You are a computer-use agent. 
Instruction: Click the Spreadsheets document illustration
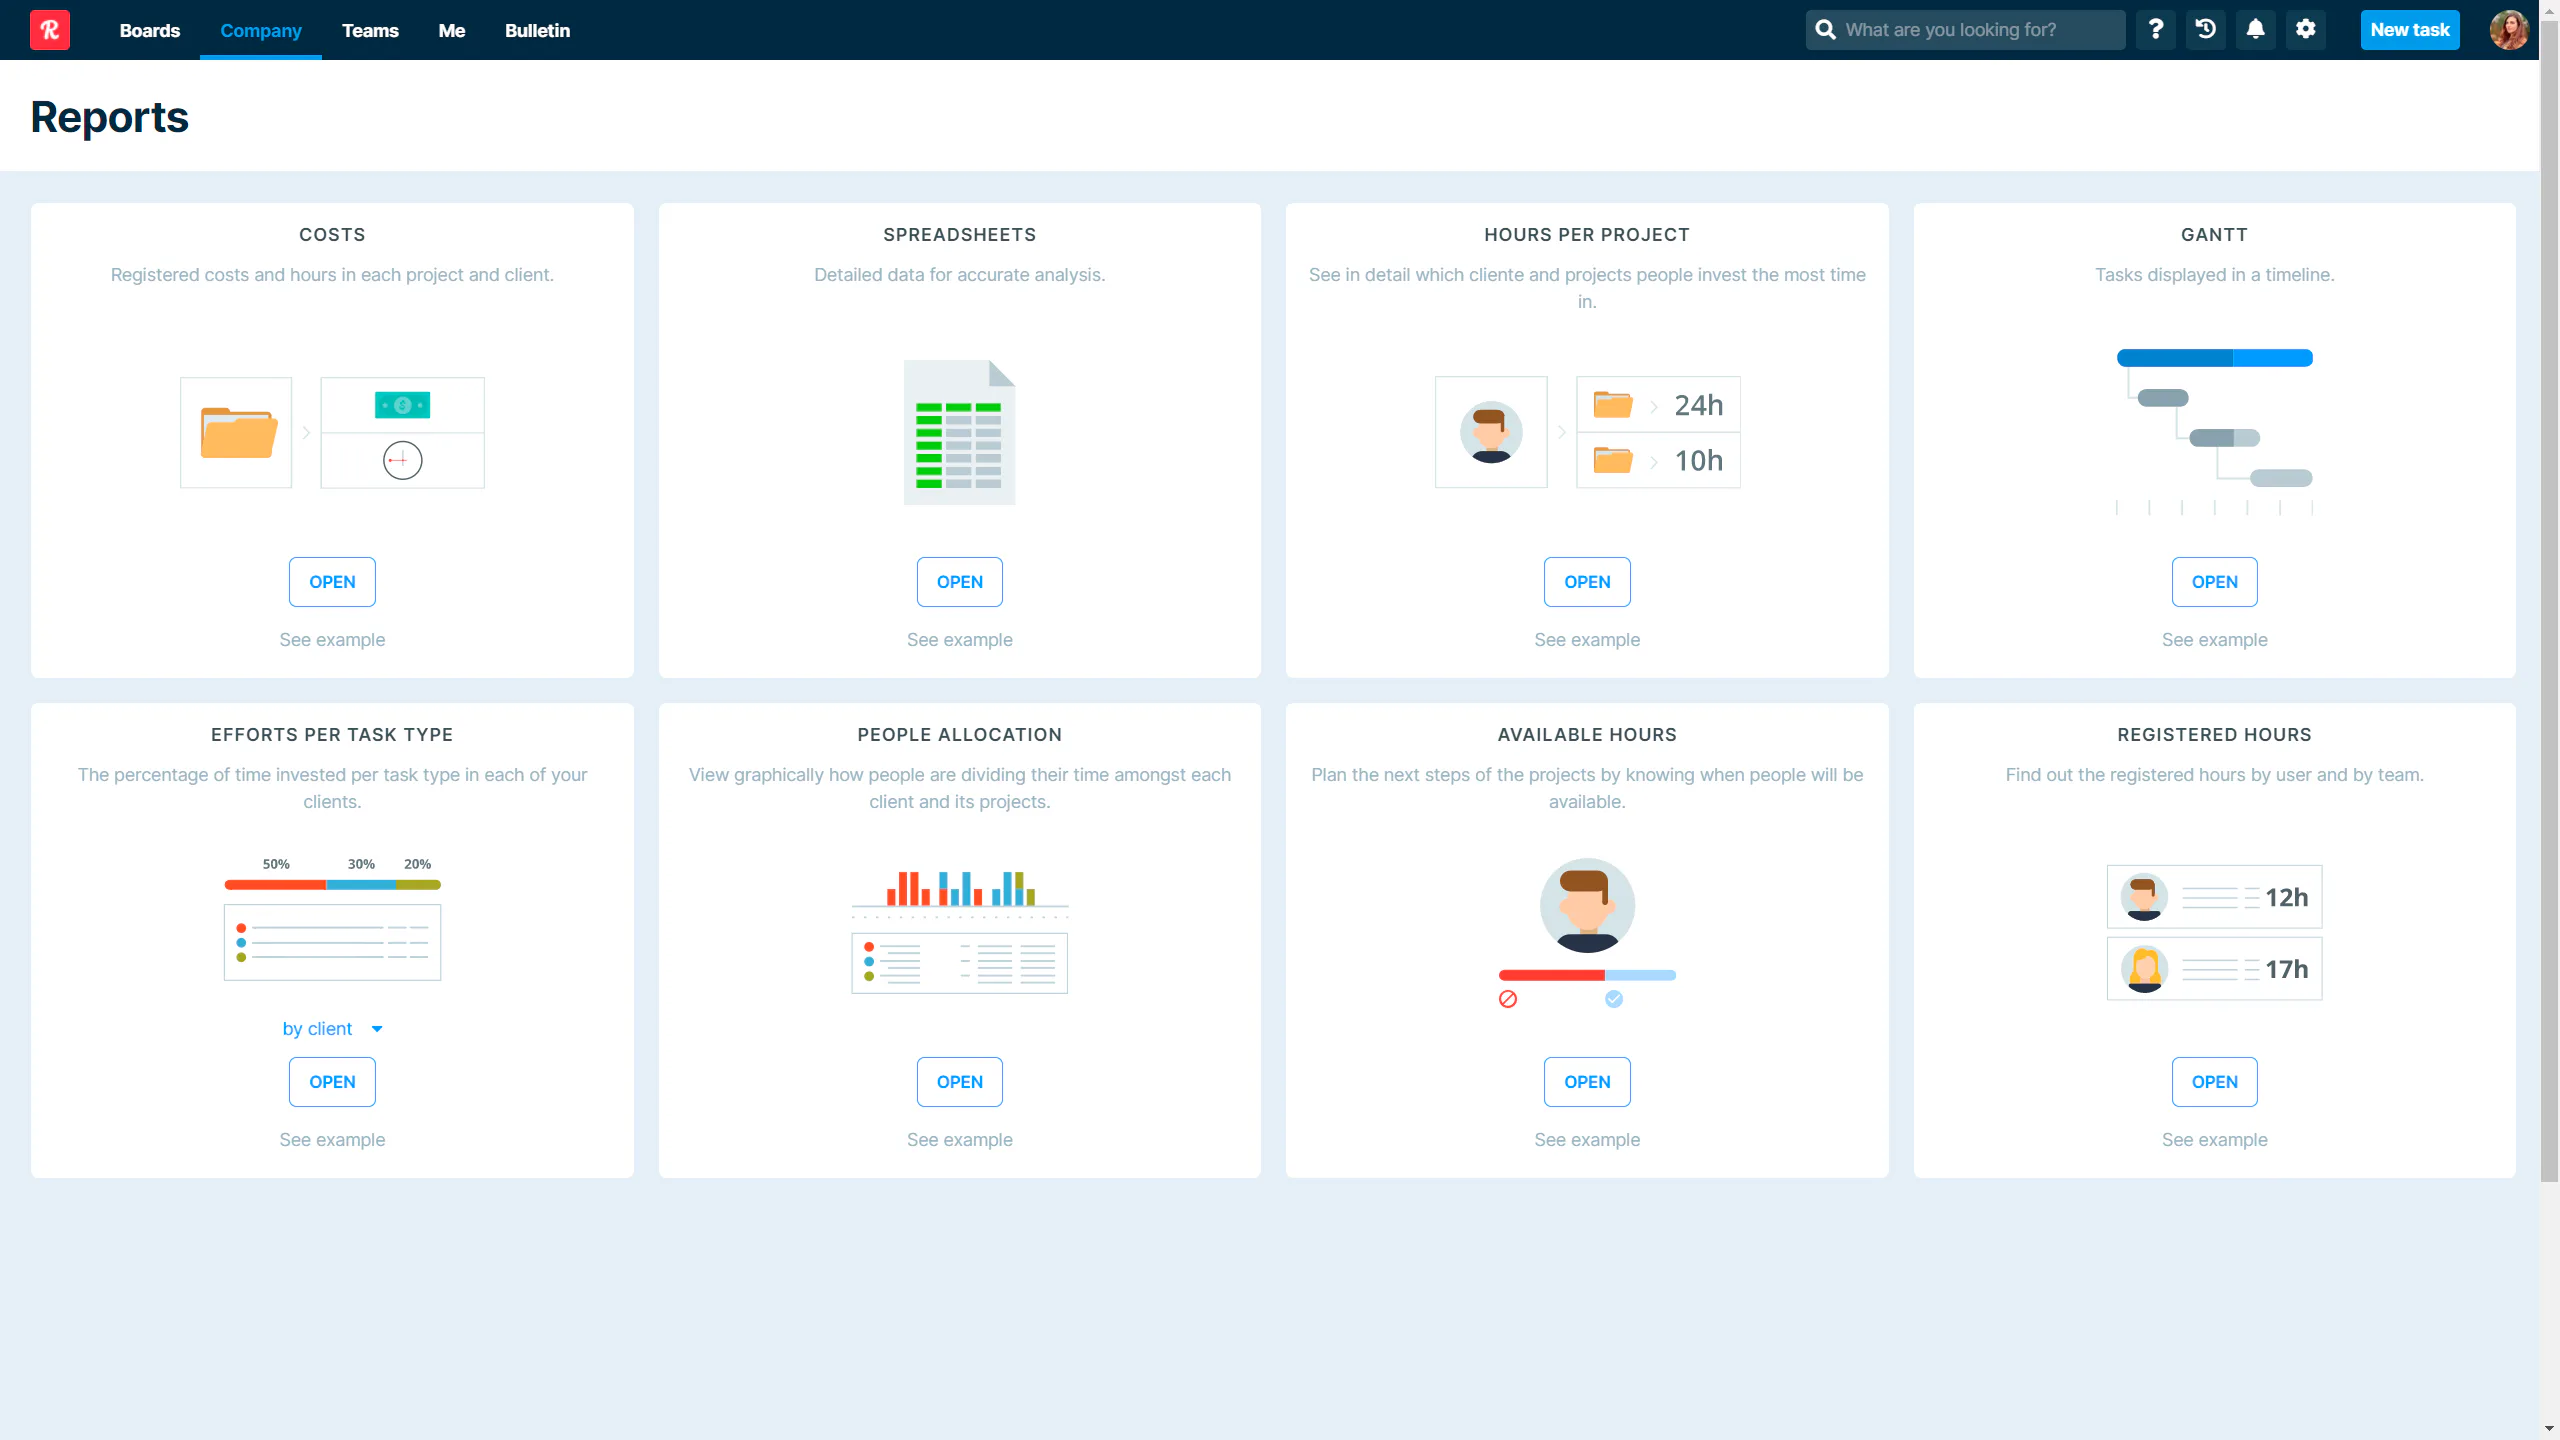(x=959, y=432)
